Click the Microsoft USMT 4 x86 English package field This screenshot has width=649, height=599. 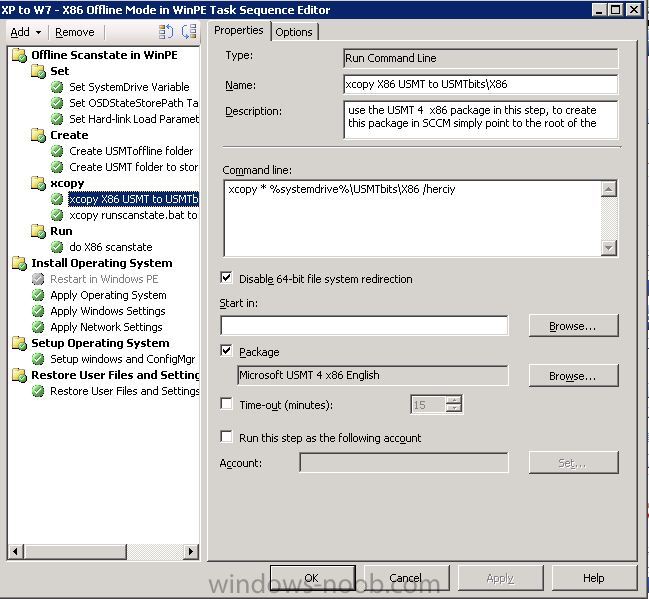tap(373, 375)
